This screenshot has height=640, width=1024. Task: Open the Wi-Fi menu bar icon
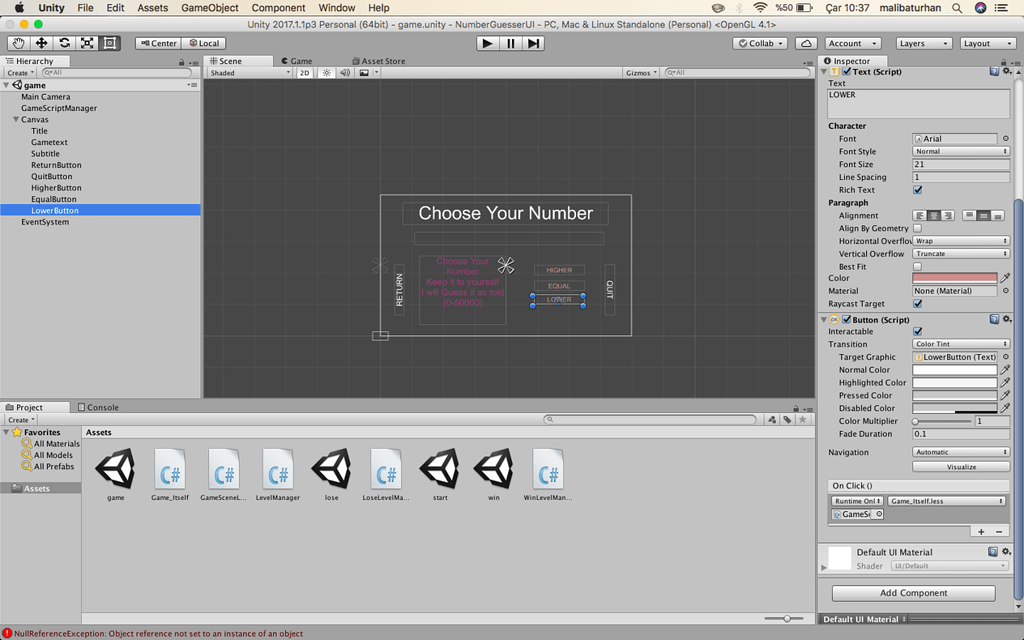click(x=760, y=8)
